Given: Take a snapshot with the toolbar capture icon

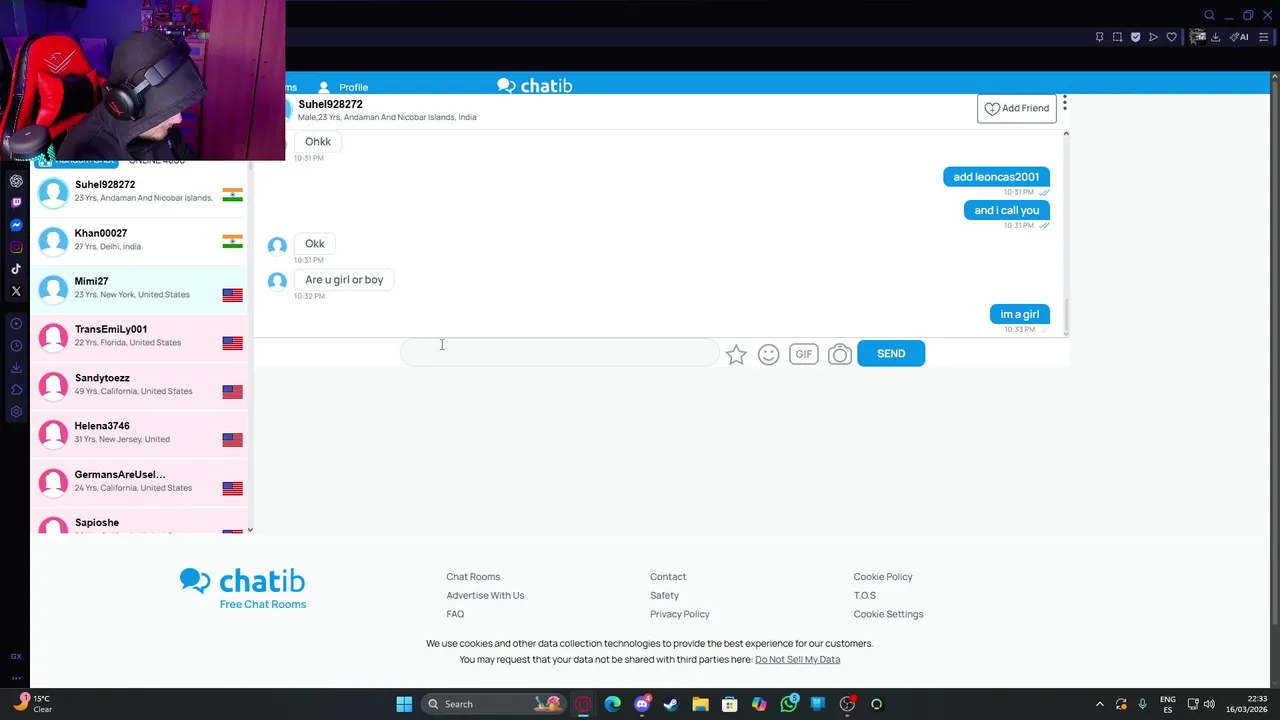Looking at the screenshot, I should coord(1117,37).
